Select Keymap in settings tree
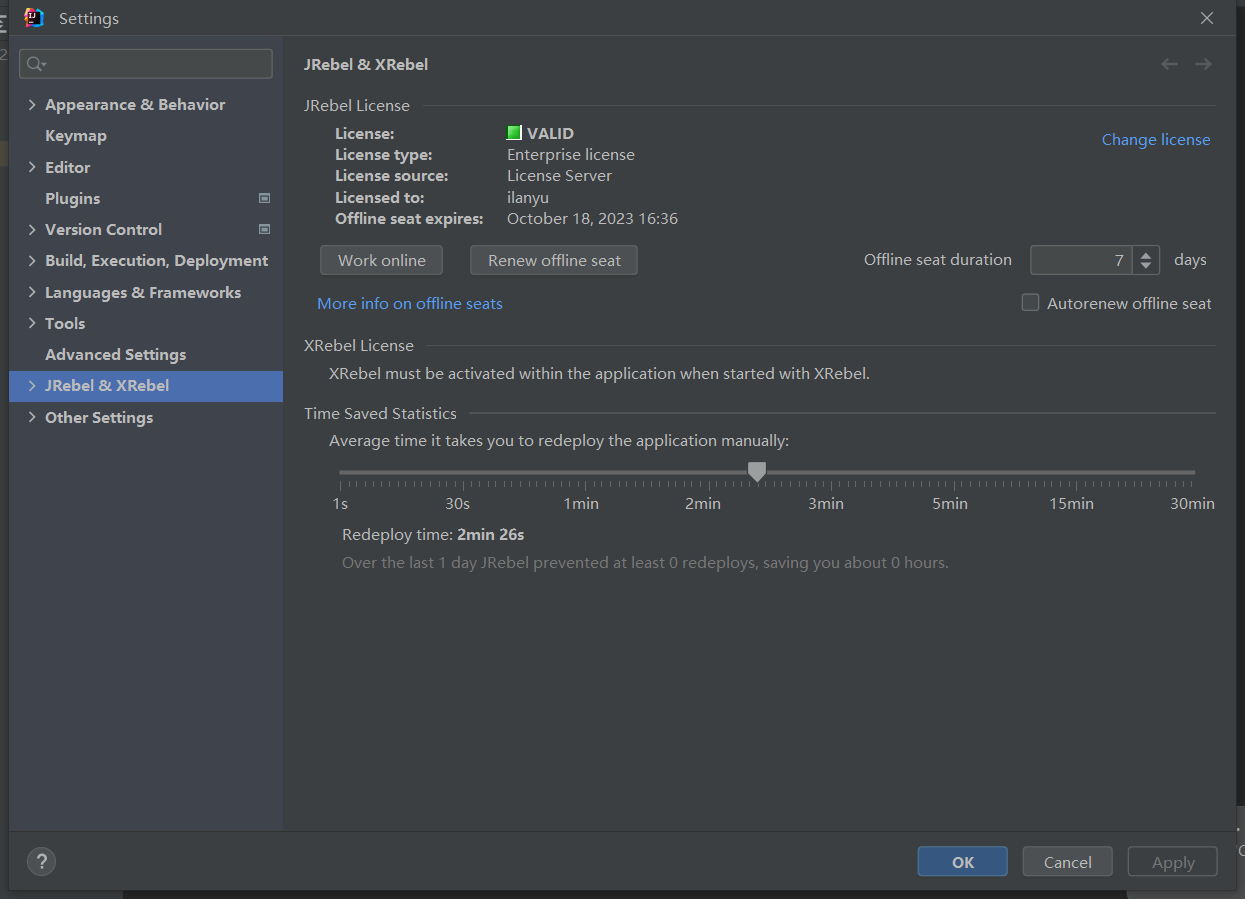 tap(76, 136)
